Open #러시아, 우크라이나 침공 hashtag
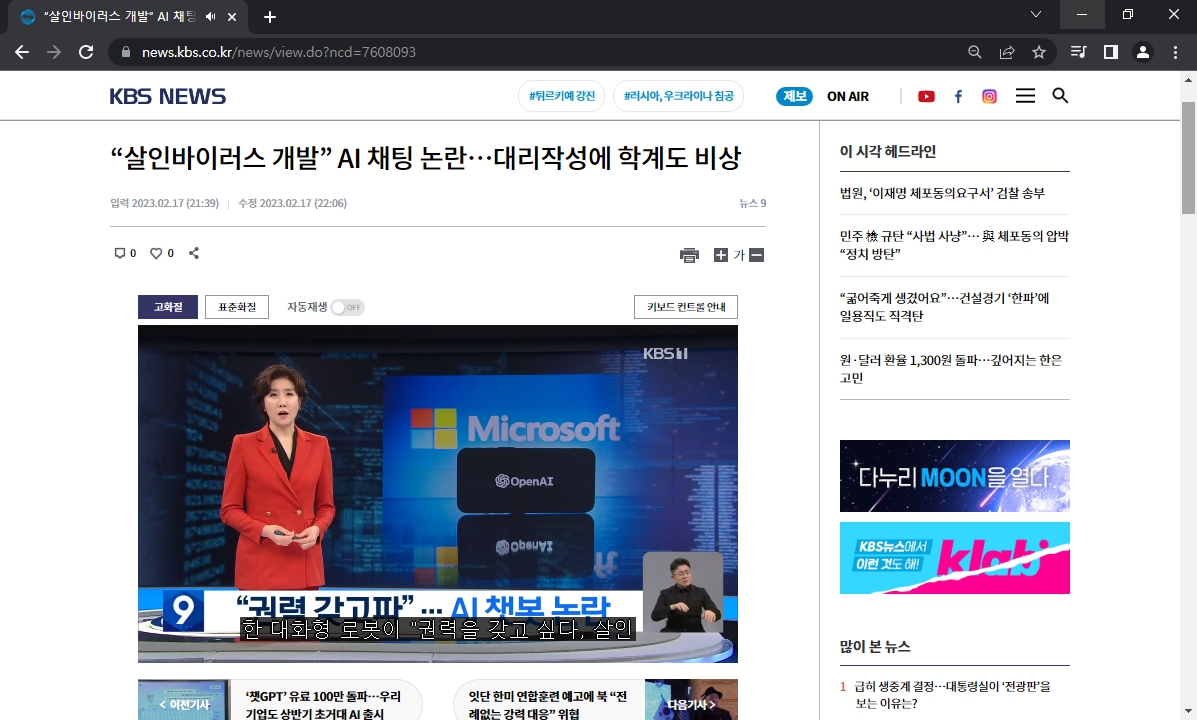Image resolution: width=1197 pixels, height=720 pixels. point(679,96)
